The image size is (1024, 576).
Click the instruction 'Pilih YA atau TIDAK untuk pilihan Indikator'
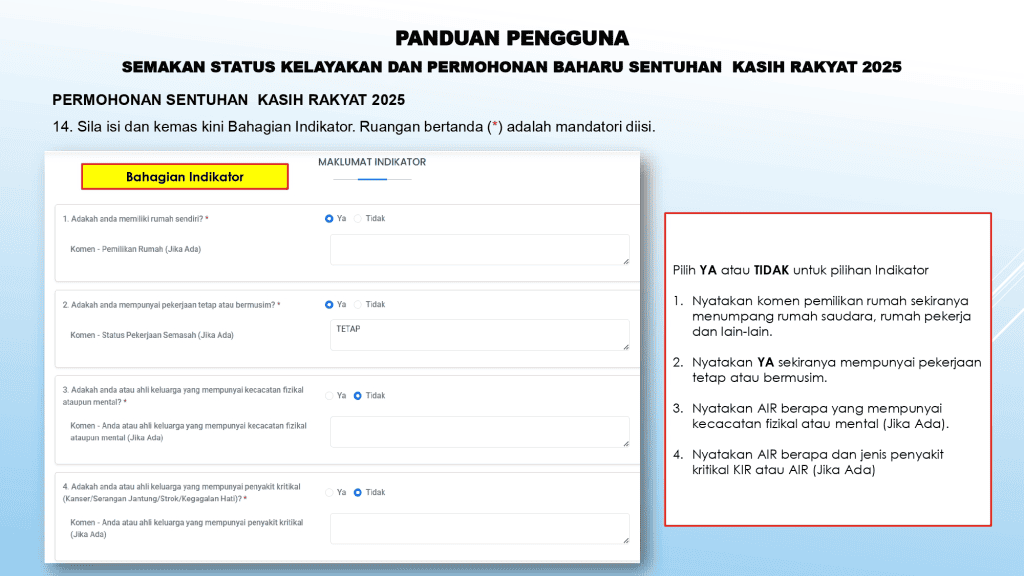click(x=801, y=270)
